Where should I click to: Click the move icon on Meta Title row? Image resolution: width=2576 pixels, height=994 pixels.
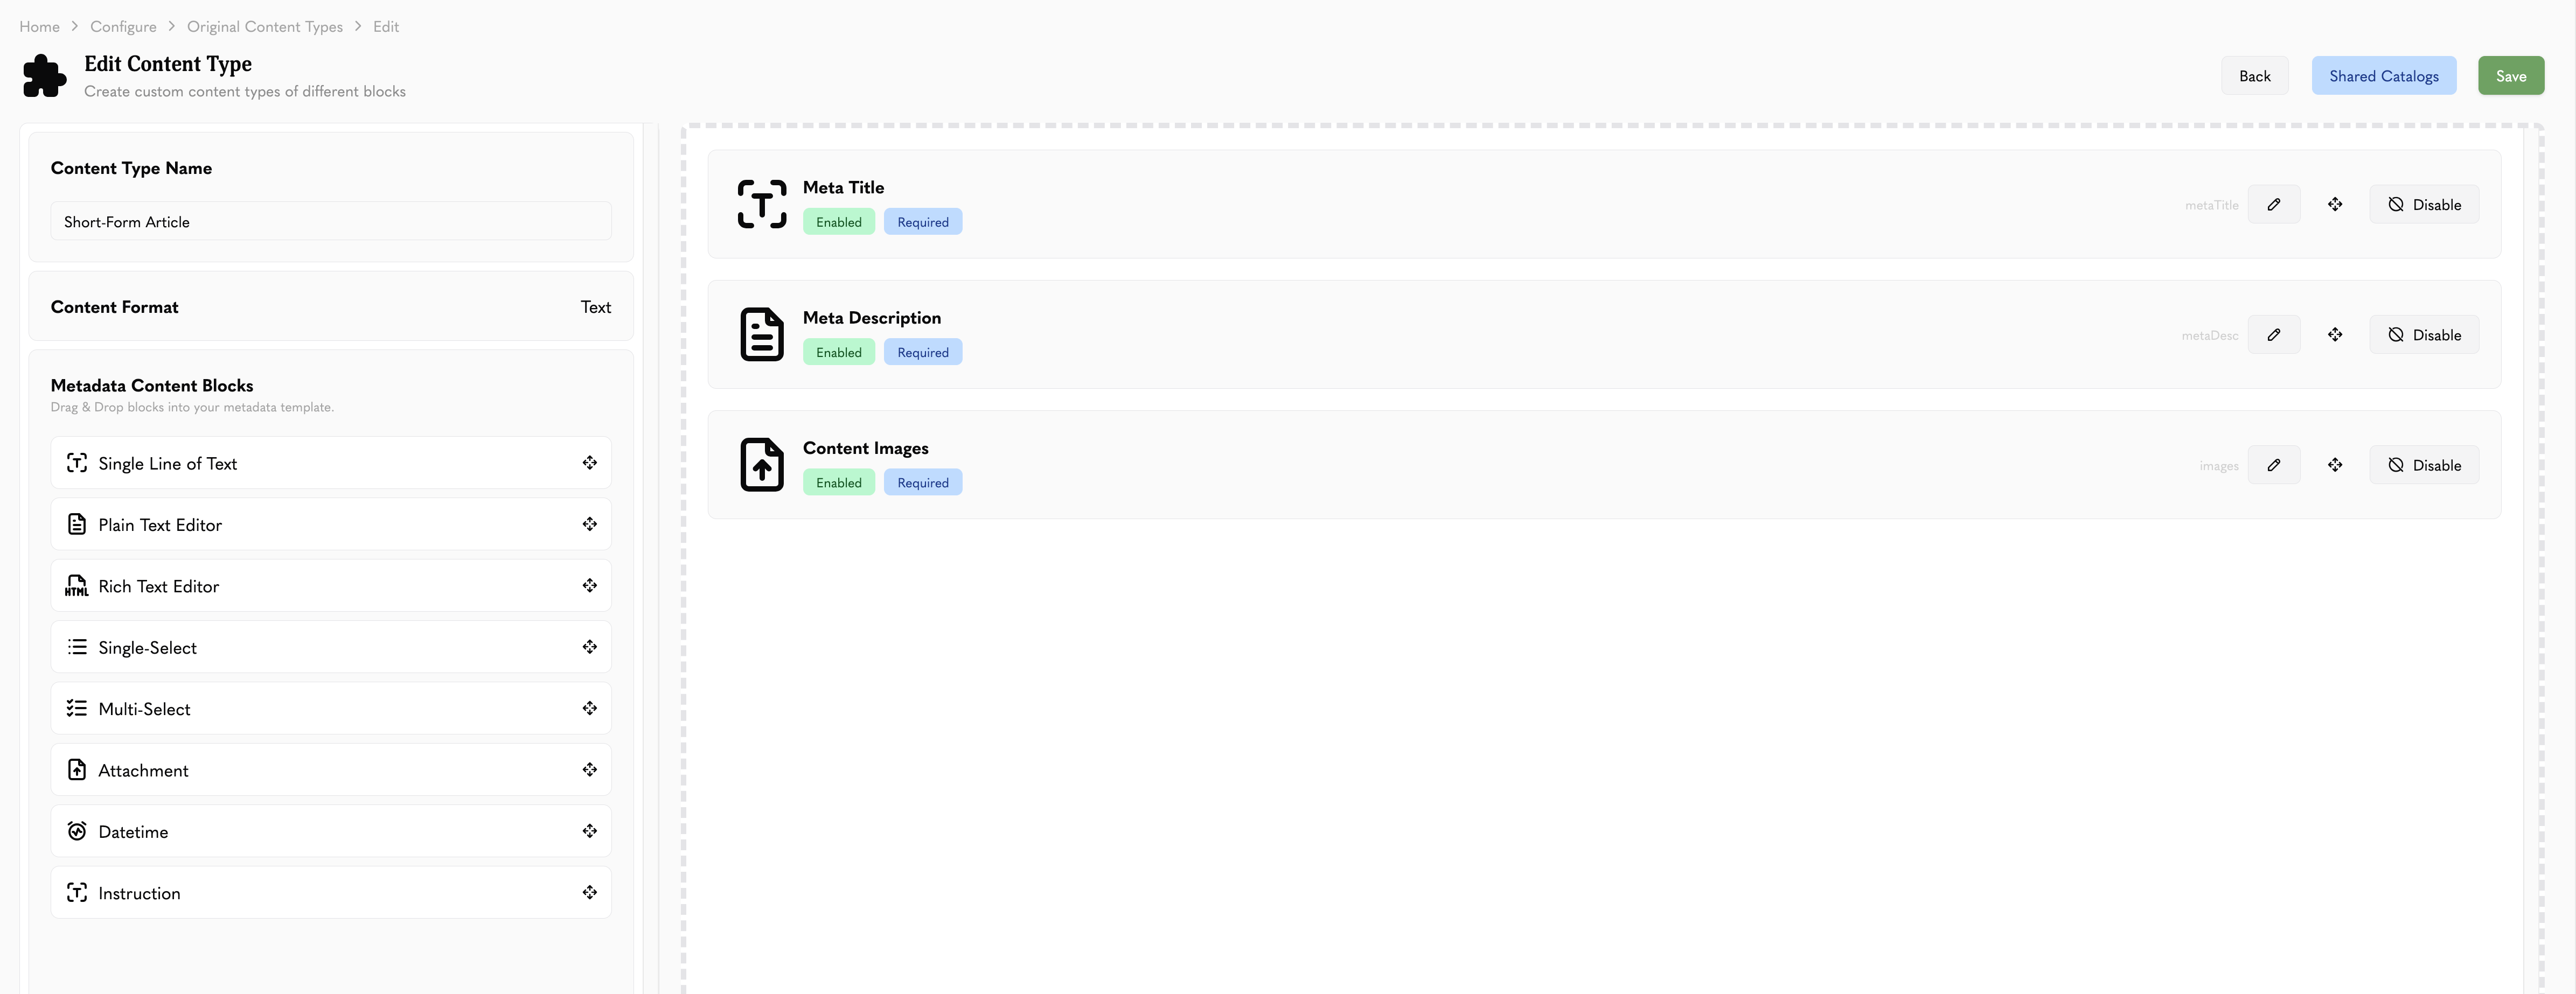click(x=2335, y=204)
